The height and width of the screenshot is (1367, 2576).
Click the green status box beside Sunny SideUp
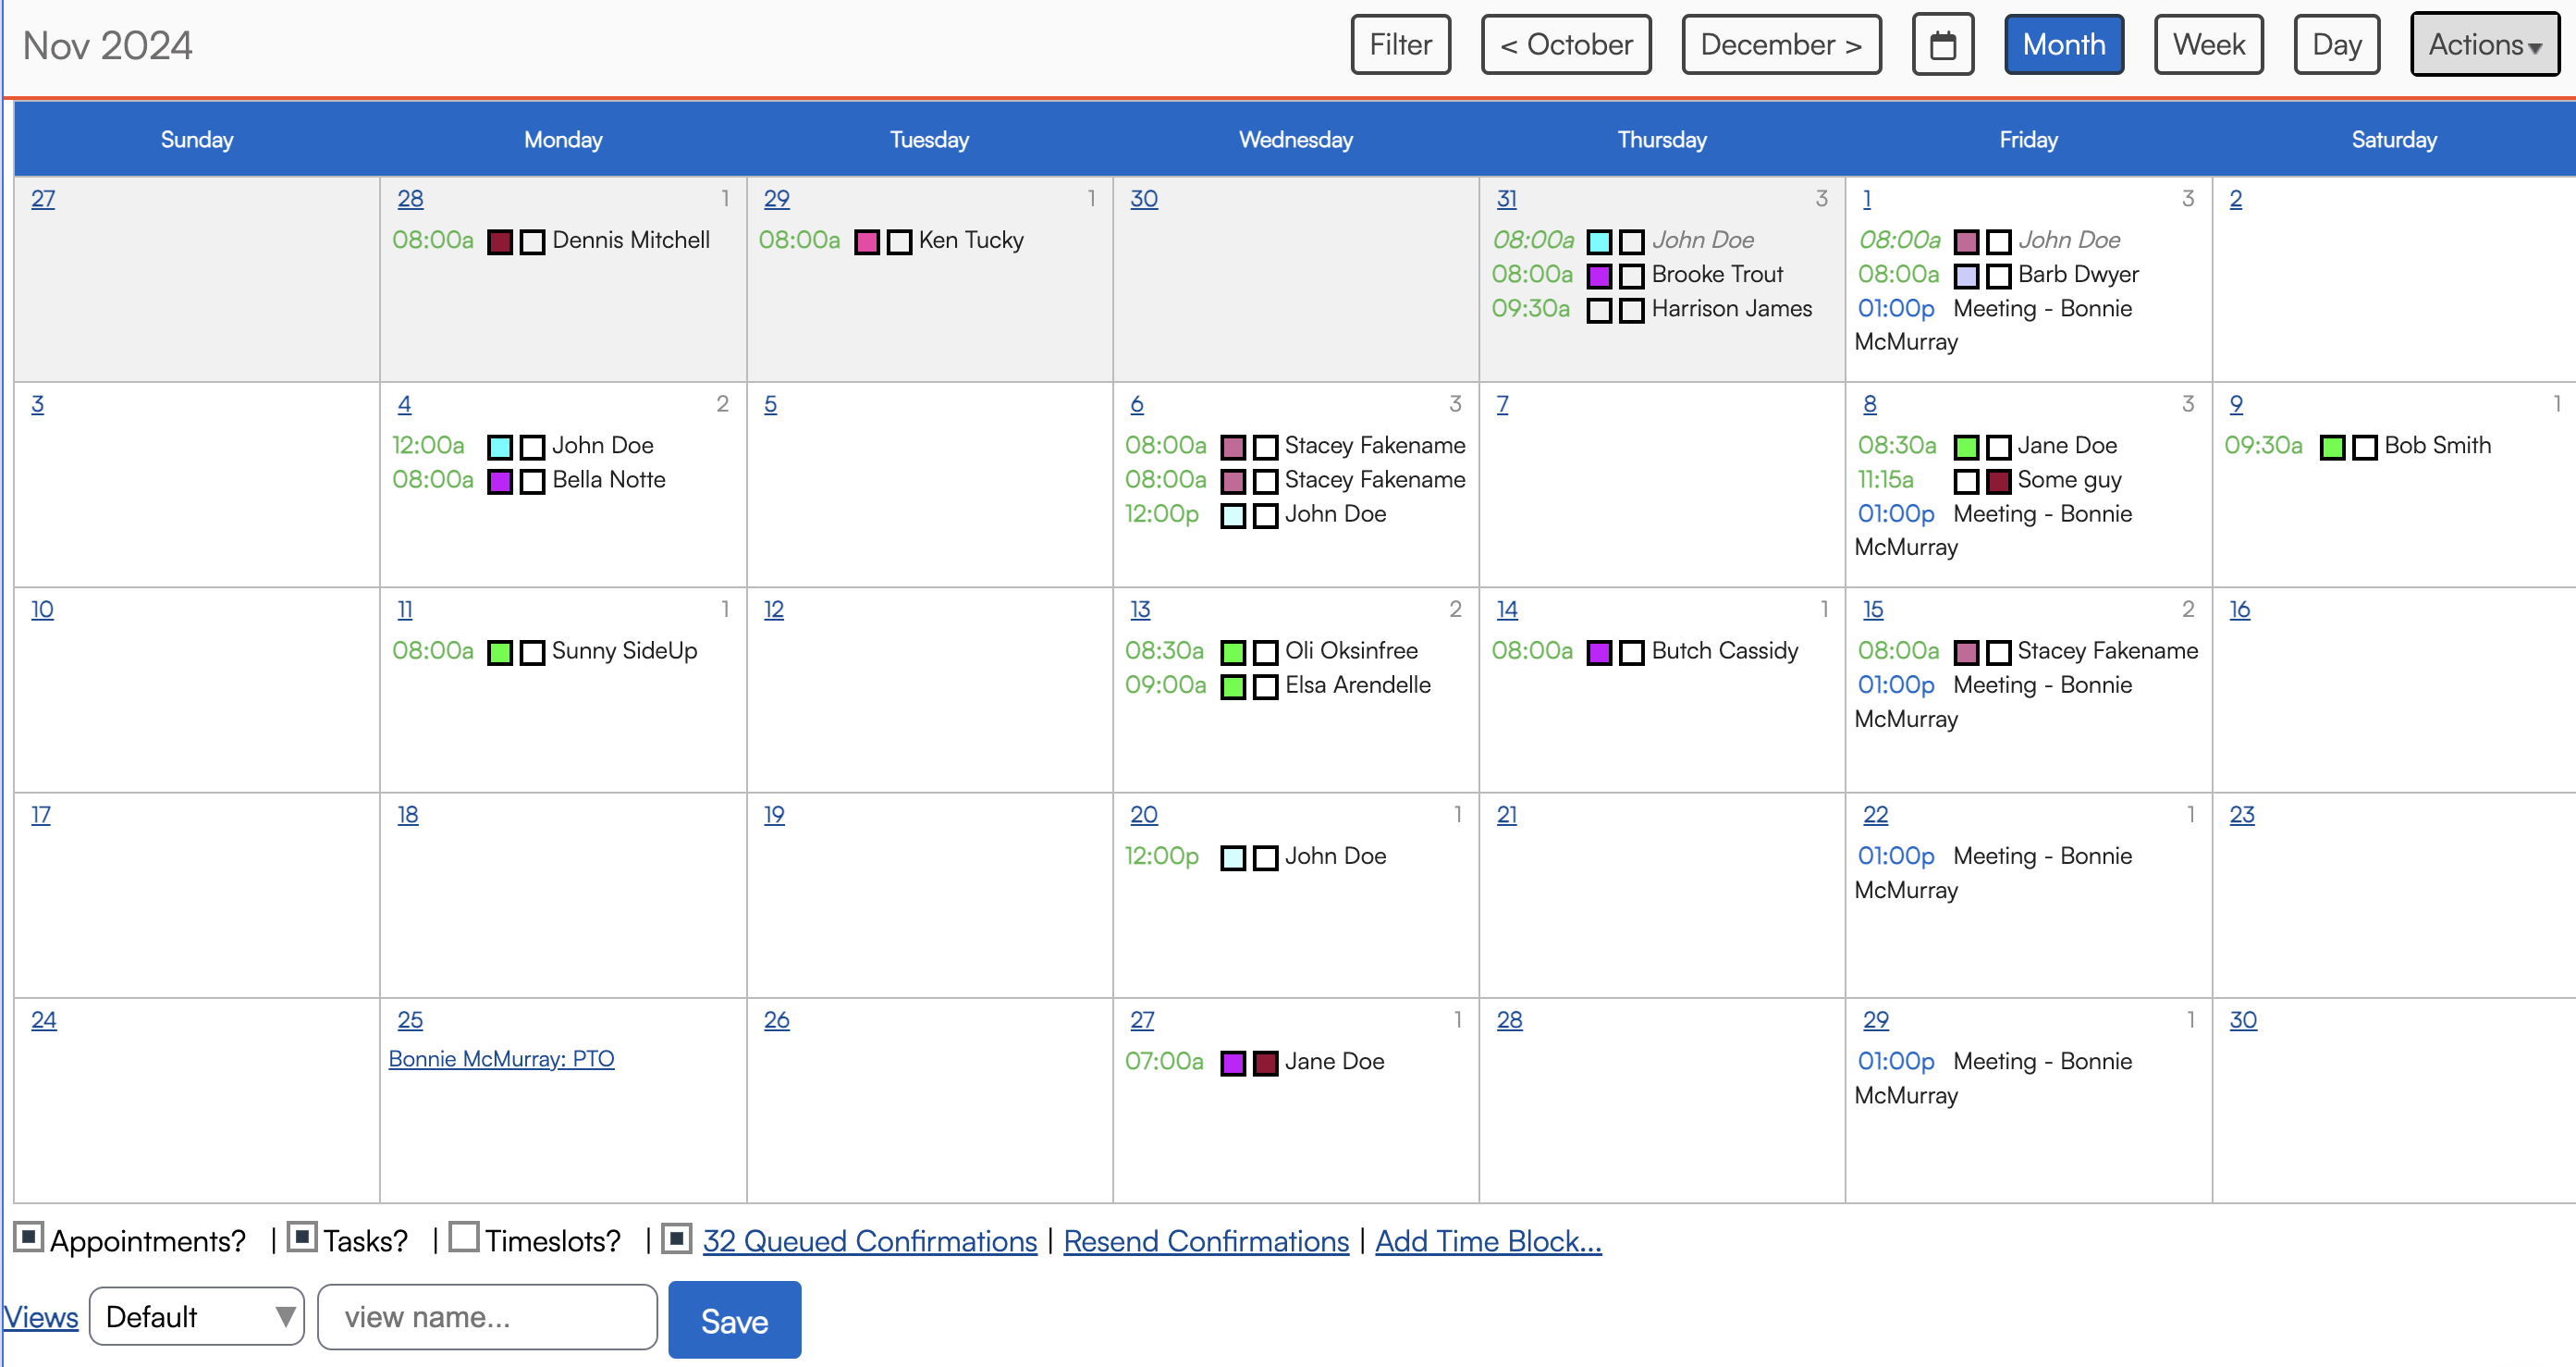click(x=500, y=653)
